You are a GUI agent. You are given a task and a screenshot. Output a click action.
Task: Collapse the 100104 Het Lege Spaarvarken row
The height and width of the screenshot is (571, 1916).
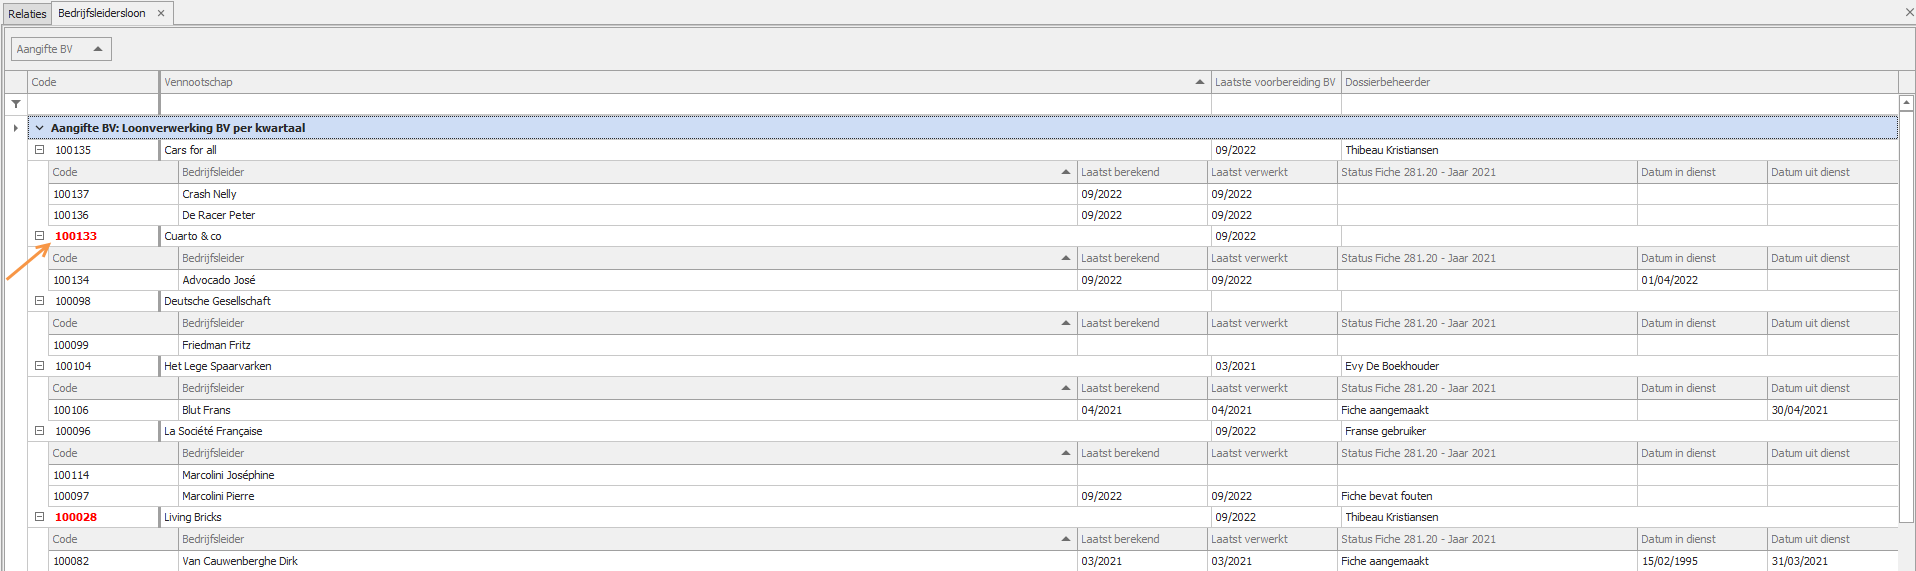(x=40, y=366)
